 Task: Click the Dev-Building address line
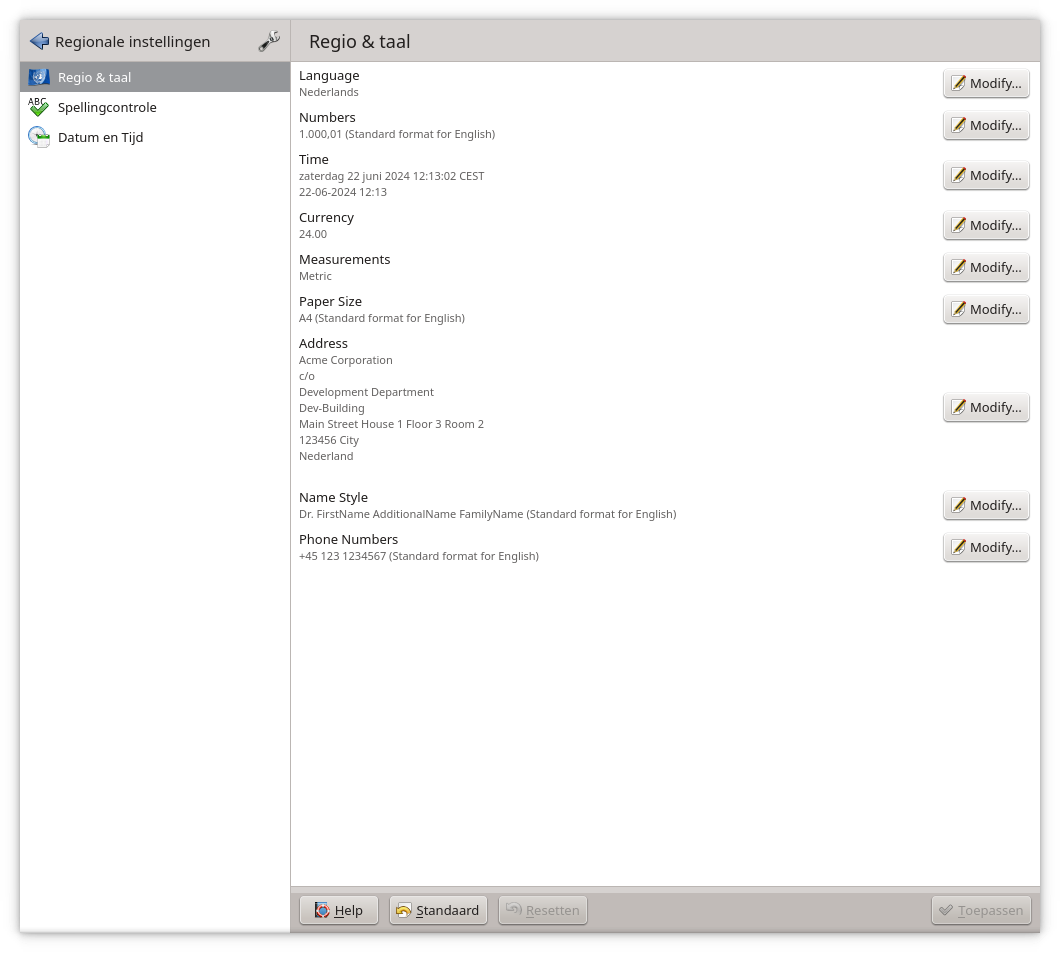pyautogui.click(x=332, y=408)
